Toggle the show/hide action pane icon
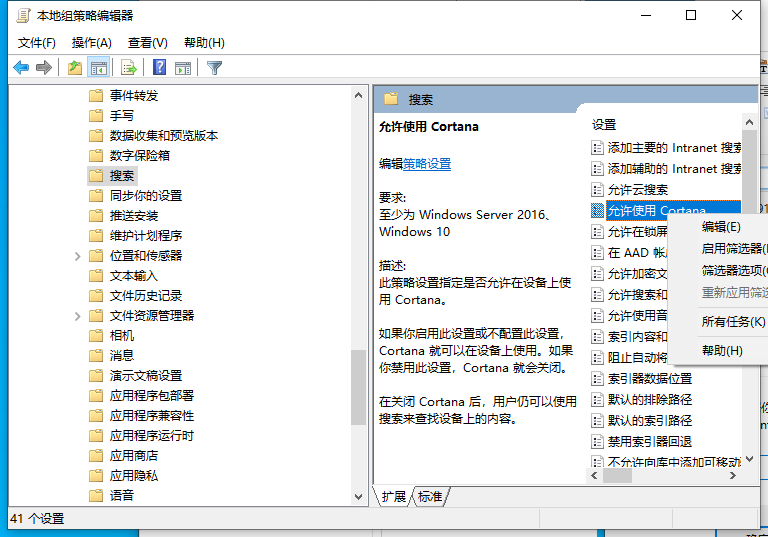 [183, 68]
